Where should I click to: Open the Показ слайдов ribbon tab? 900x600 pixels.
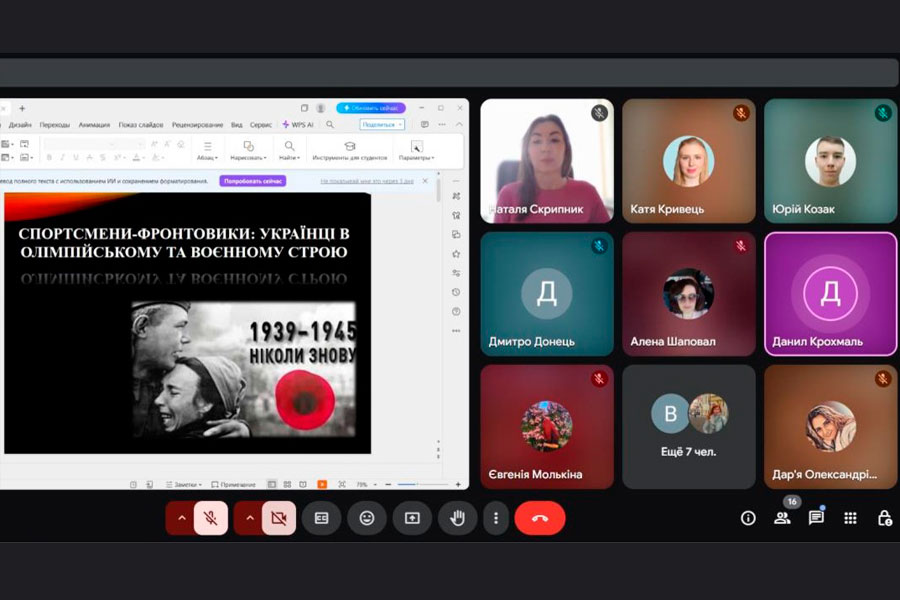(x=141, y=125)
